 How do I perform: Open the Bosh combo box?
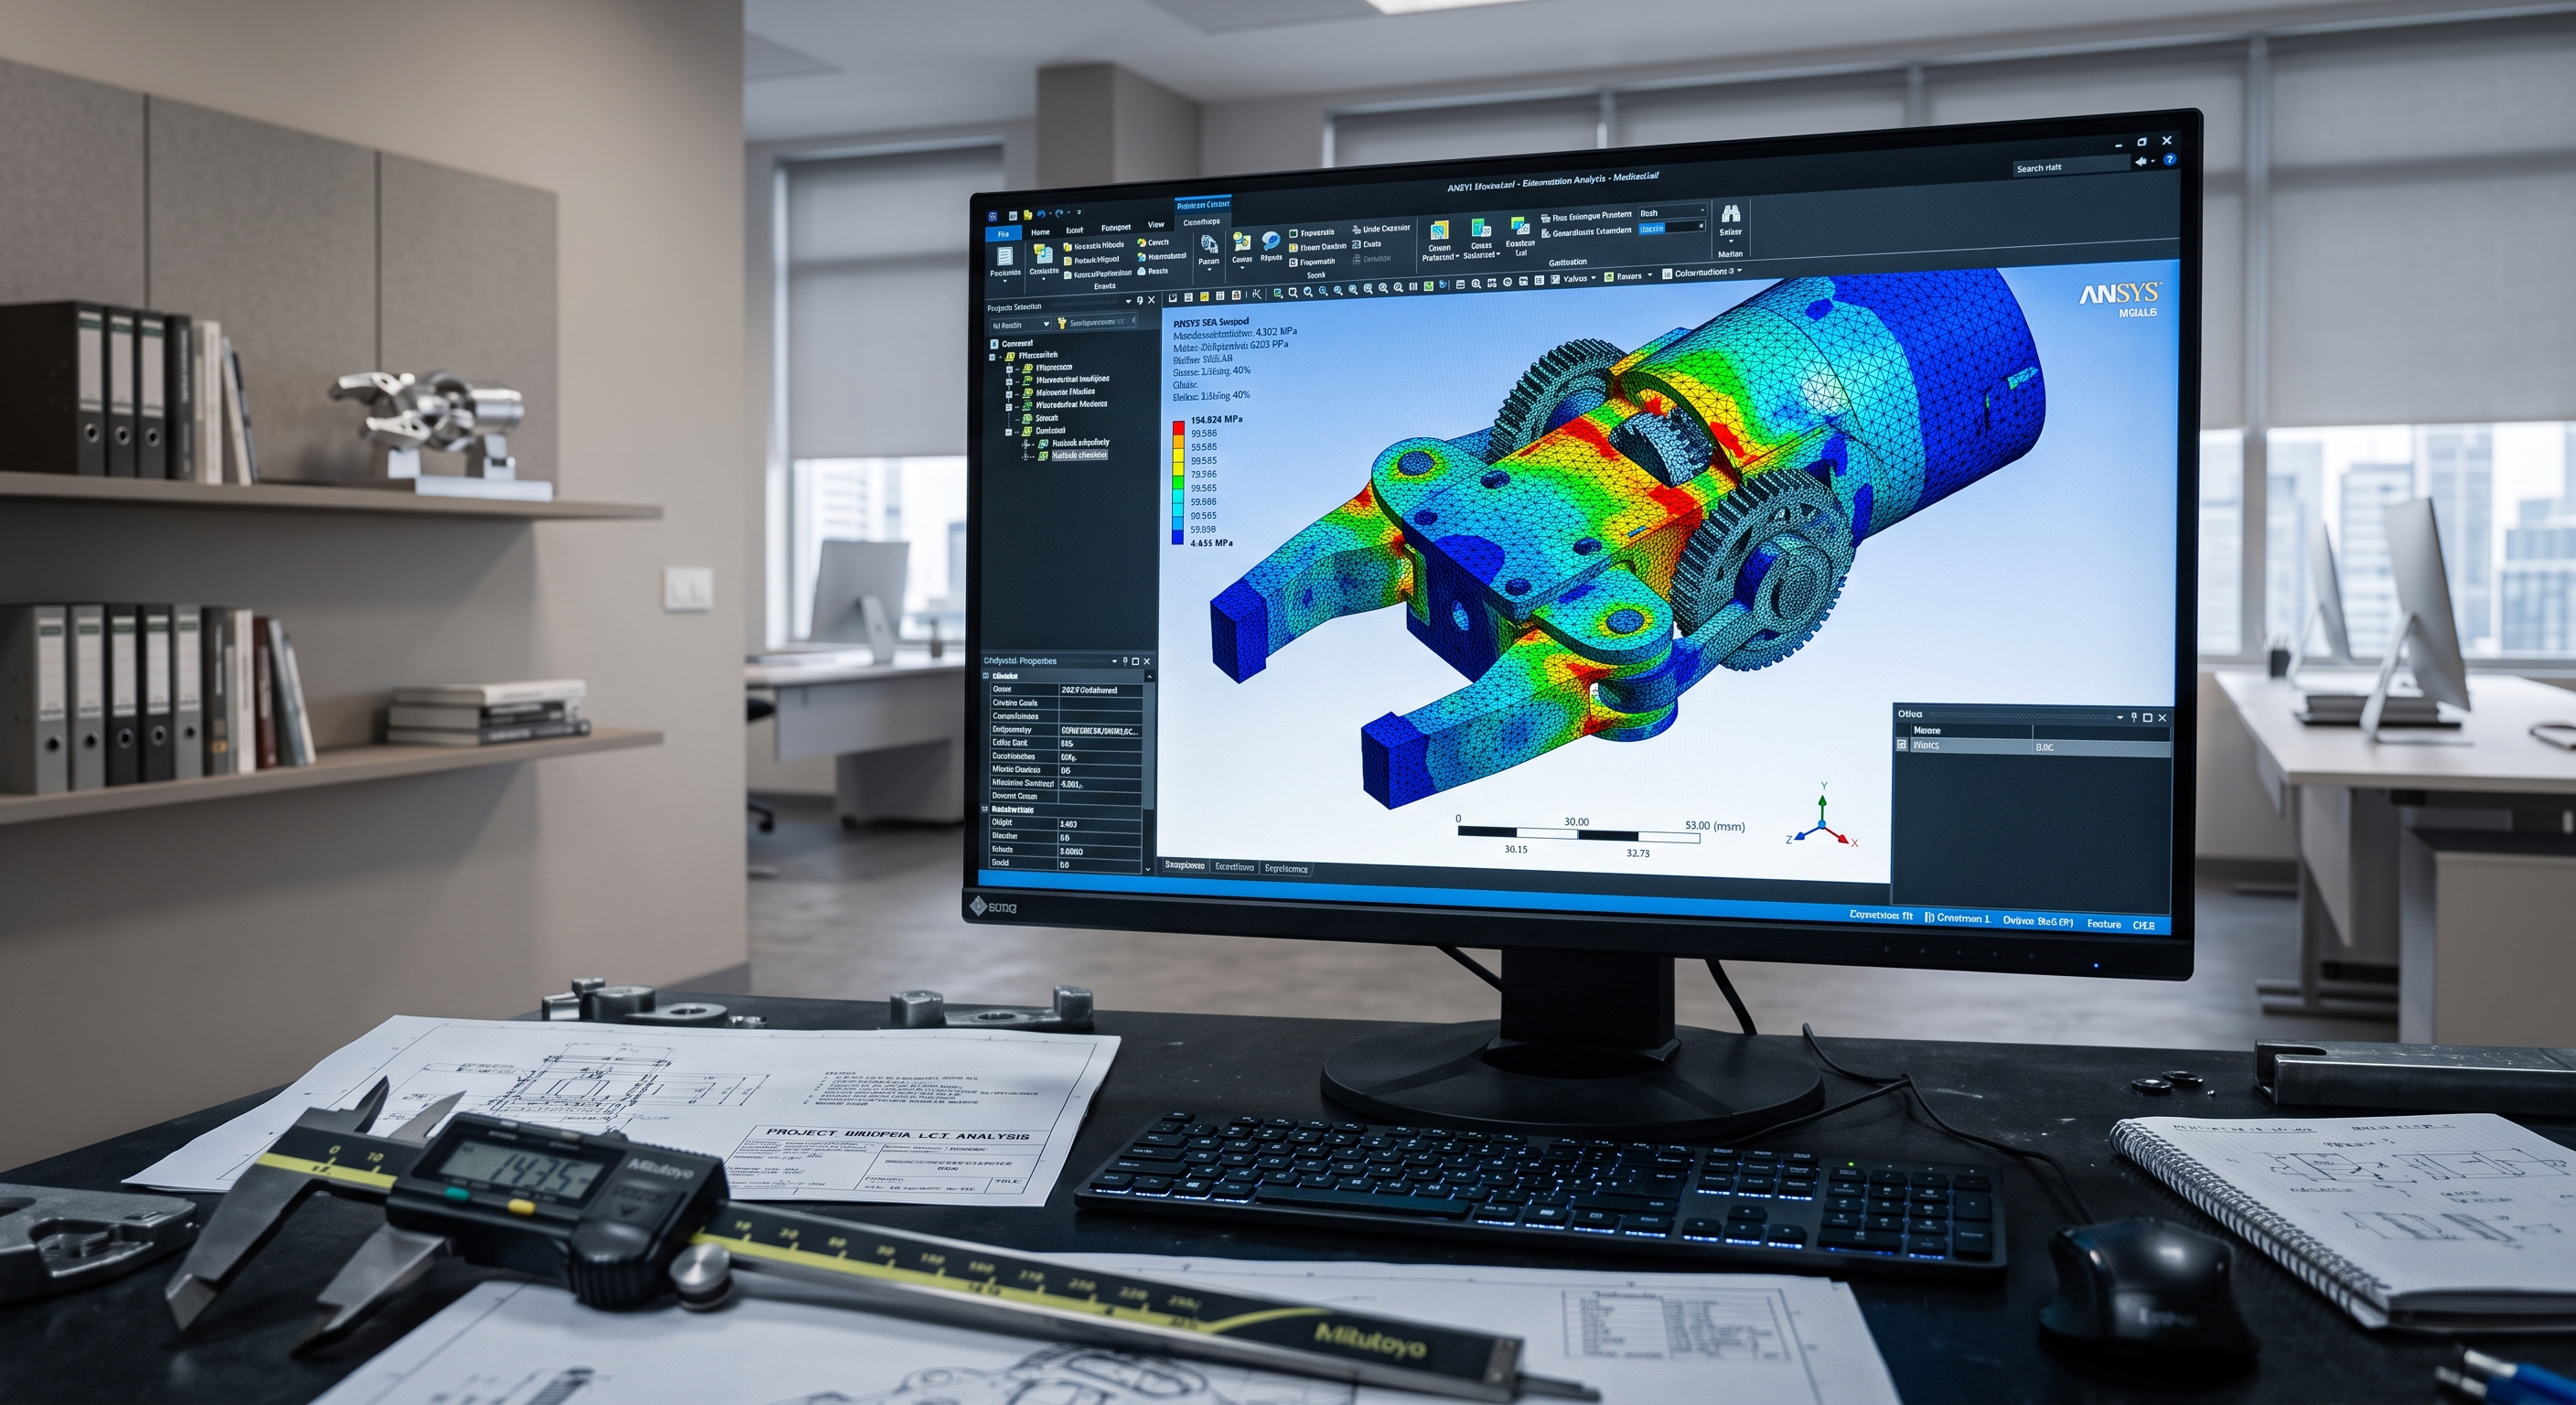tap(1673, 213)
